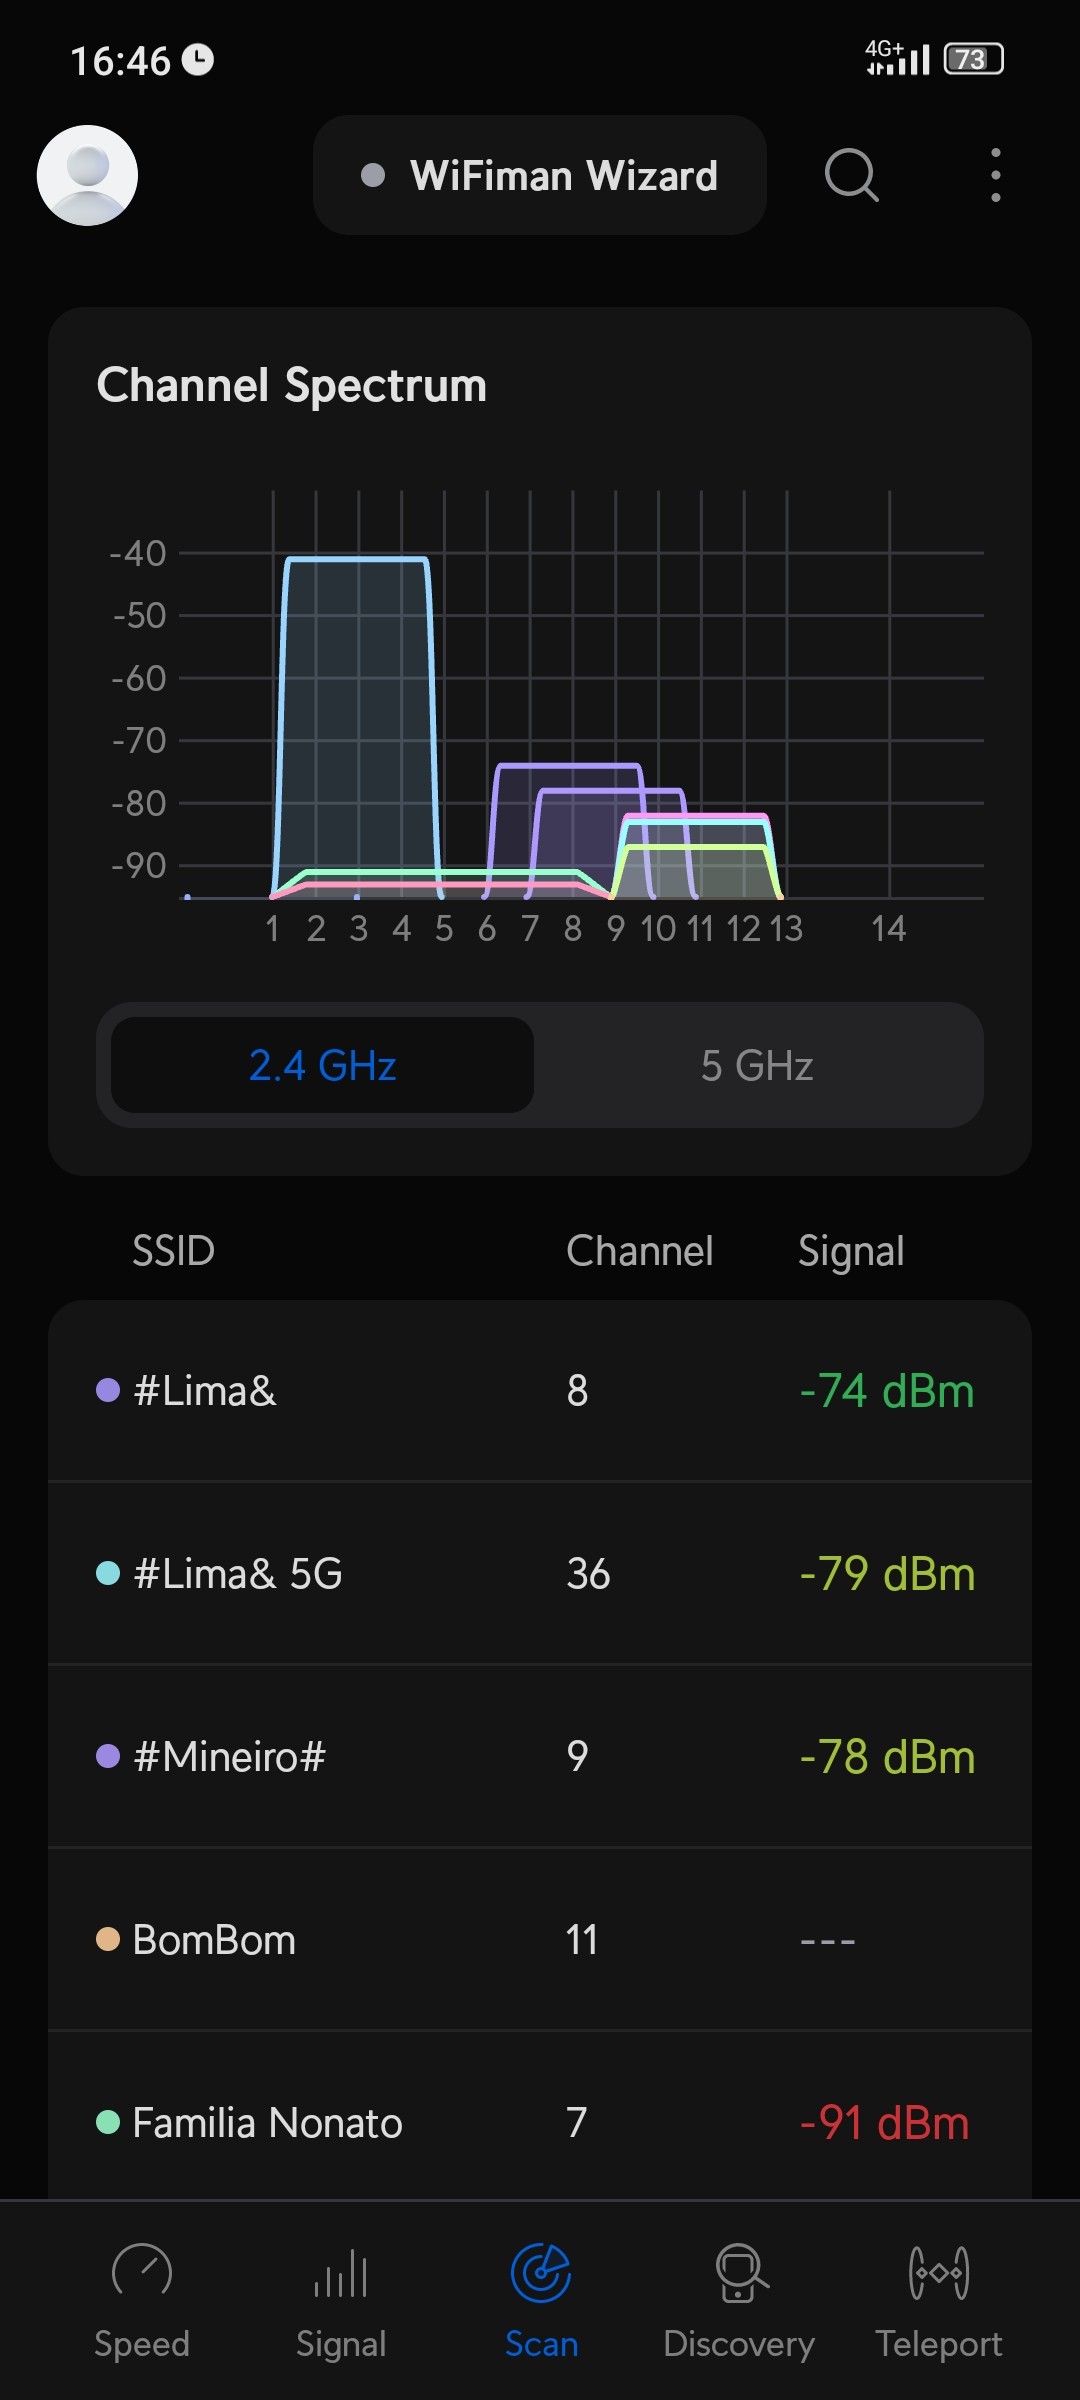Screen dimensions: 1080x2400
Task: Open the Speed test gauge icon
Action: tap(141, 2272)
